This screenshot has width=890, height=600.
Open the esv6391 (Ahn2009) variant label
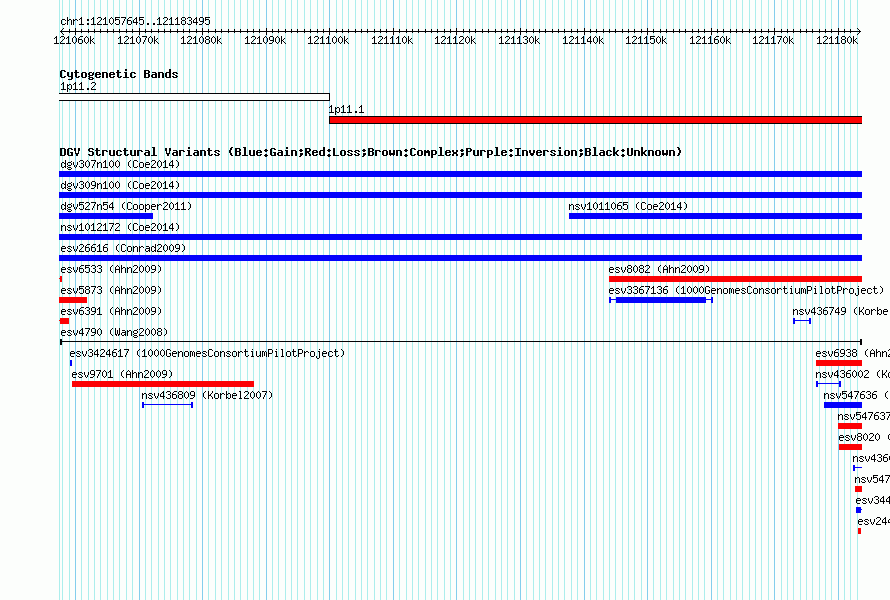pyautogui.click(x=111, y=311)
